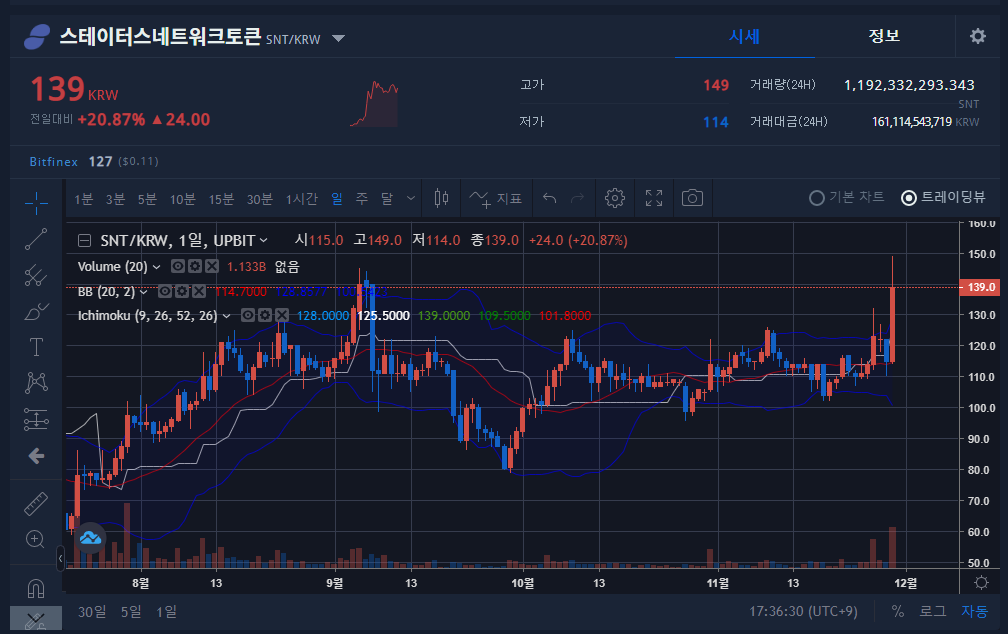Click the back arrow icon in left toolbar
Screen dimensions: 1008x634
coord(36,456)
